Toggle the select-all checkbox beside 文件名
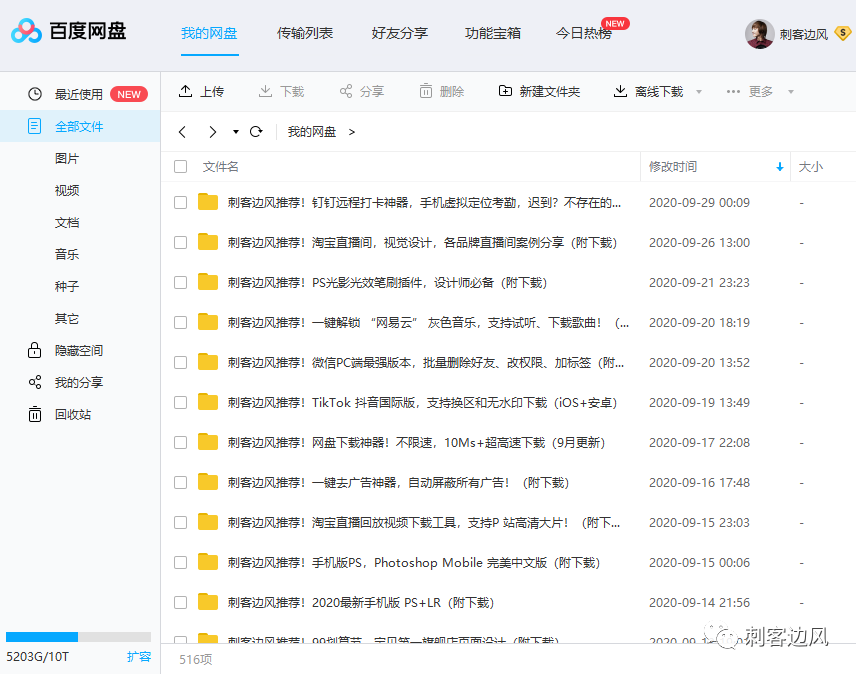Viewport: 856px width, 674px height. point(181,166)
